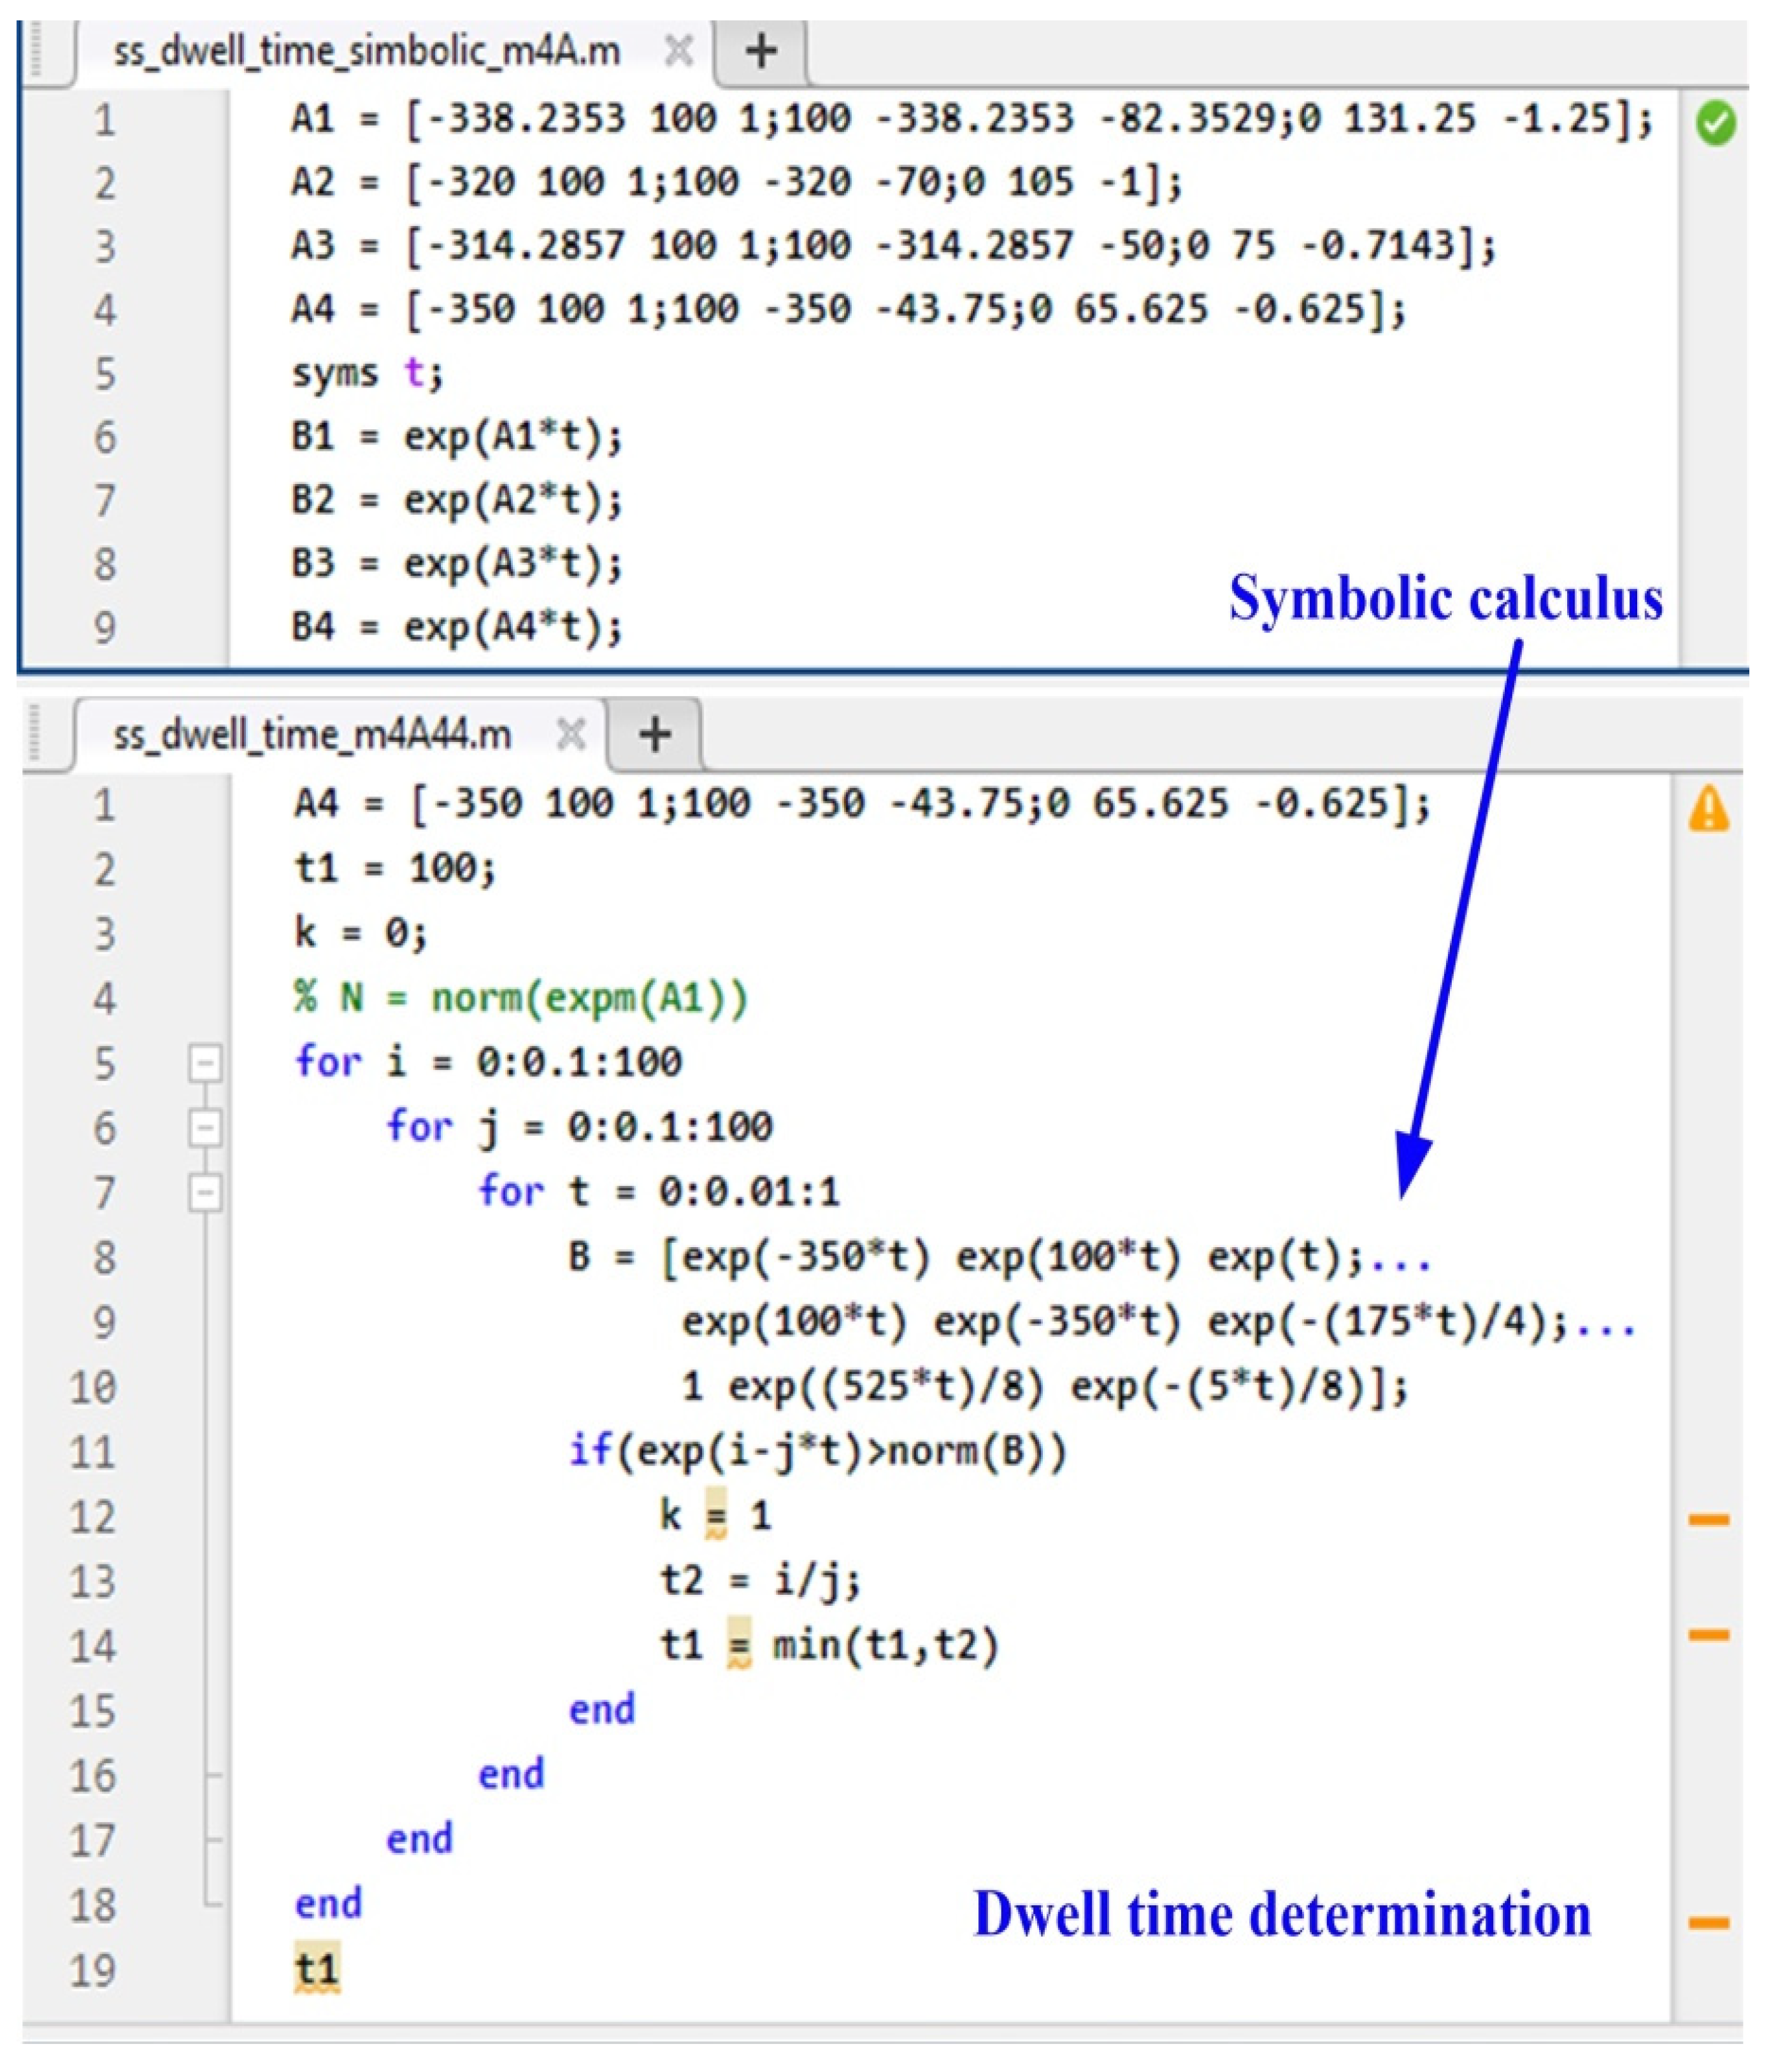Collapse the for j loop fold
The image size is (1771, 2072).
(204, 1127)
